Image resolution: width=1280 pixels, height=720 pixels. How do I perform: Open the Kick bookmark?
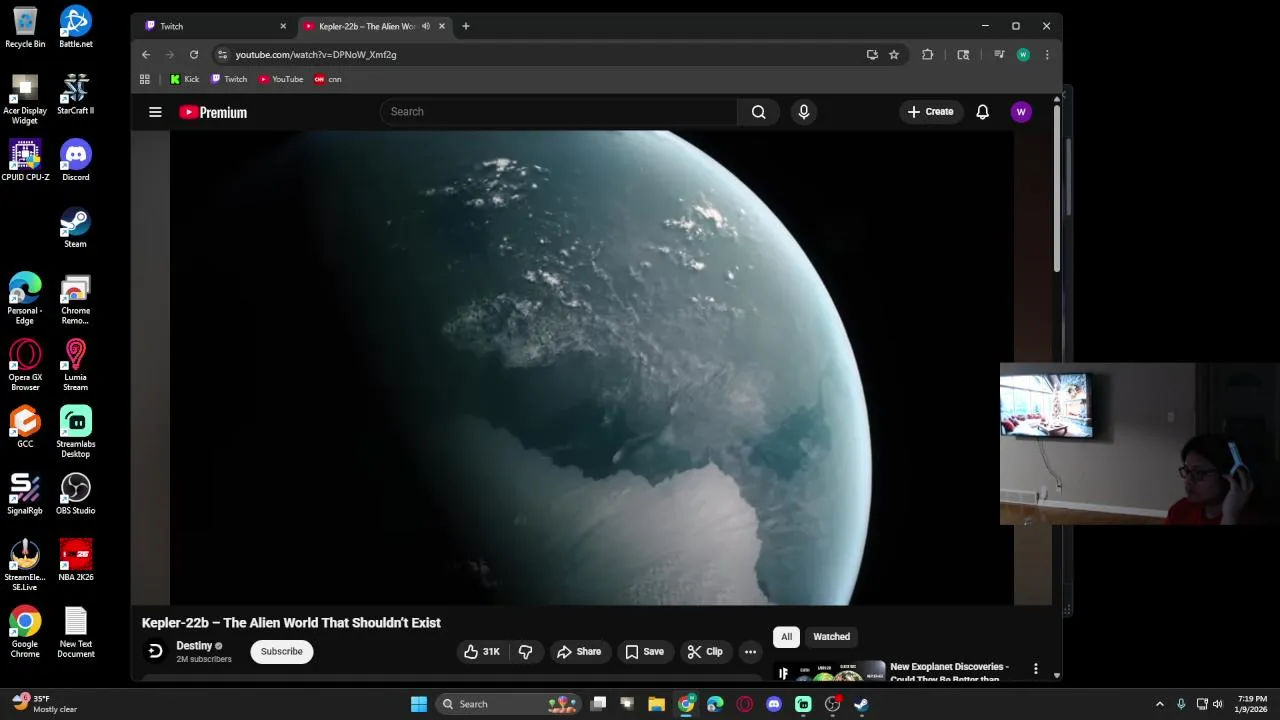185,79
